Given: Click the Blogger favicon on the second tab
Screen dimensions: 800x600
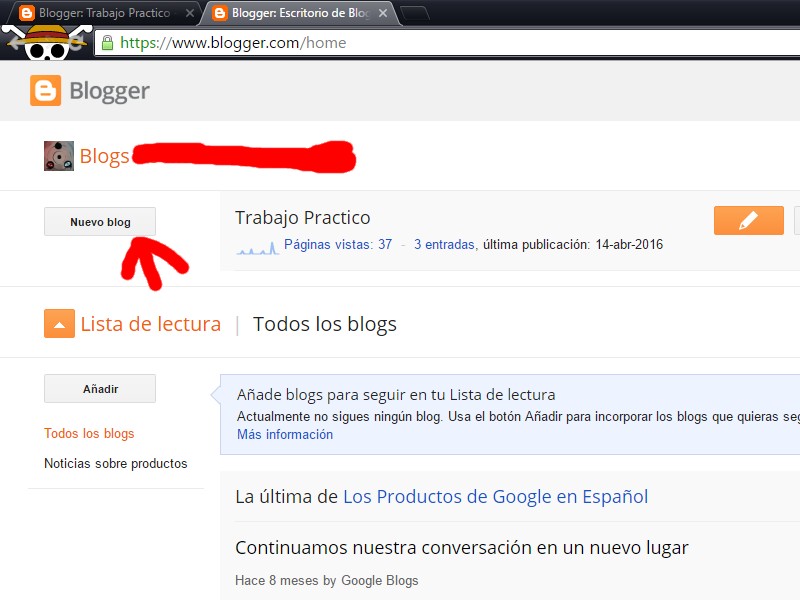Looking at the screenshot, I should click(220, 13).
